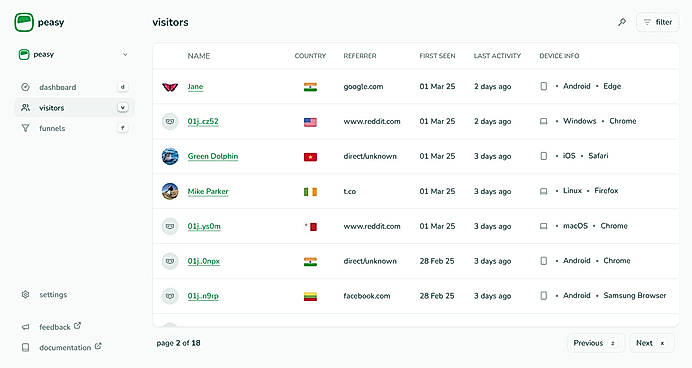Click Green Dolphin's avatar image
692x368 pixels.
[170, 156]
